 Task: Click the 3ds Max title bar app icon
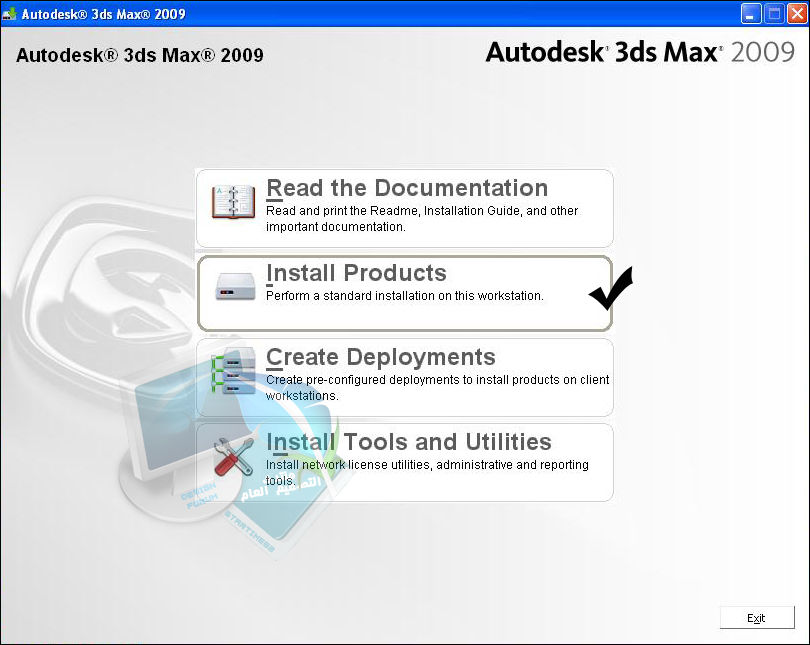click(9, 14)
